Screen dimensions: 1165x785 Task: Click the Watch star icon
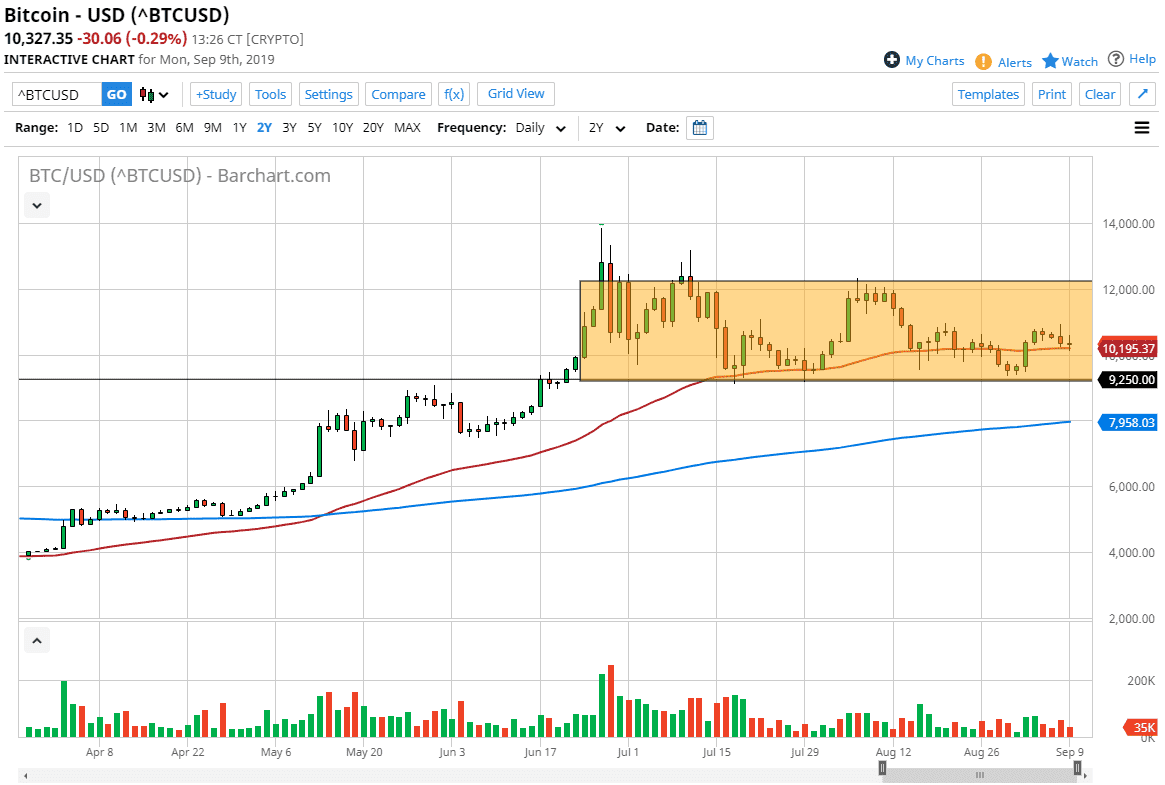pyautogui.click(x=1050, y=61)
